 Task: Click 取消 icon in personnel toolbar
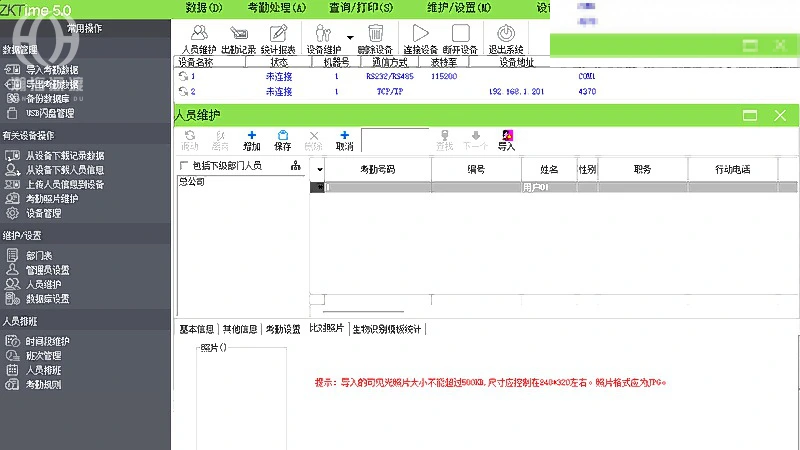click(x=344, y=141)
